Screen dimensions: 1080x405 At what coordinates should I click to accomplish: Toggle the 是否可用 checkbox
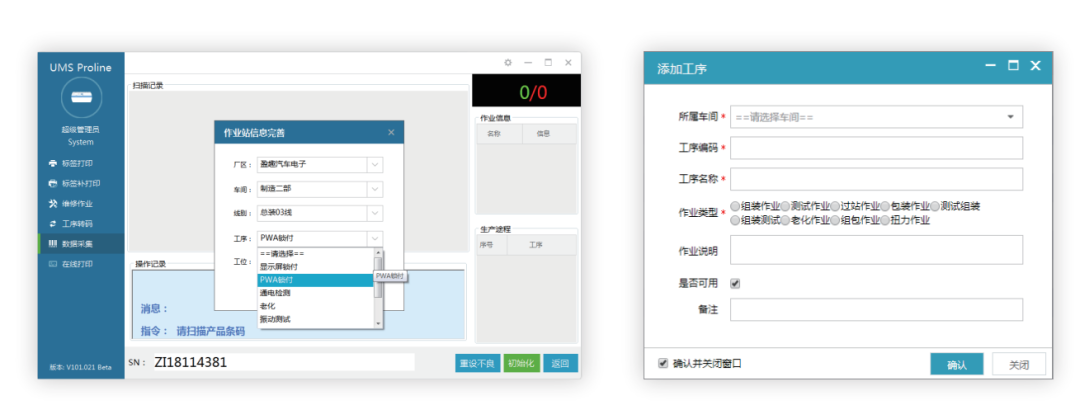tap(735, 283)
